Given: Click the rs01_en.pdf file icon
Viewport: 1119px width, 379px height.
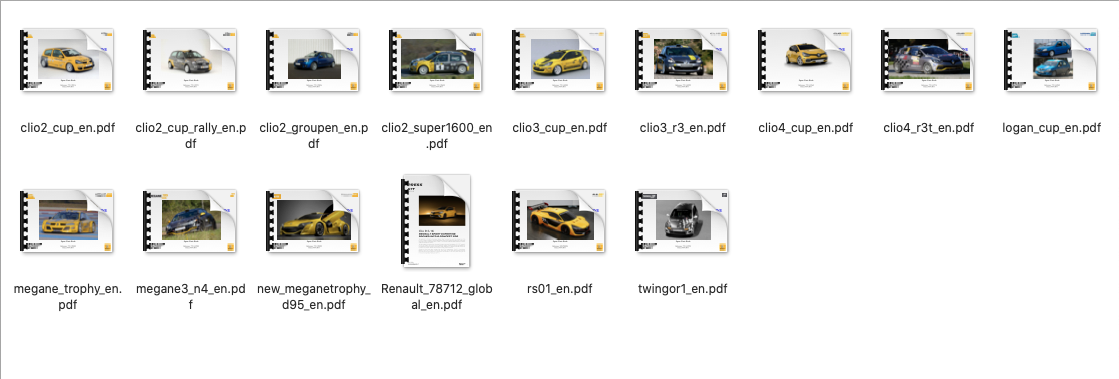Looking at the screenshot, I should pos(560,221).
